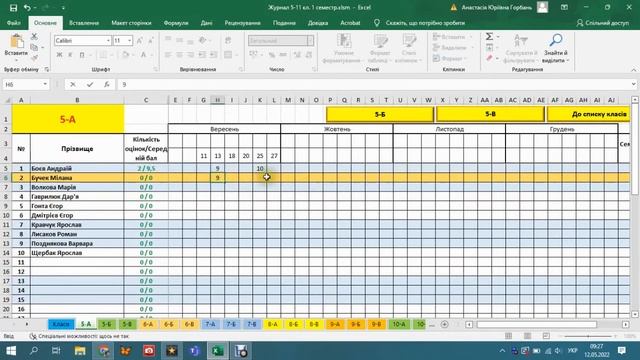Adjust the zoom slider in status bar
Viewport: 640px width, 360px height.
588,336
